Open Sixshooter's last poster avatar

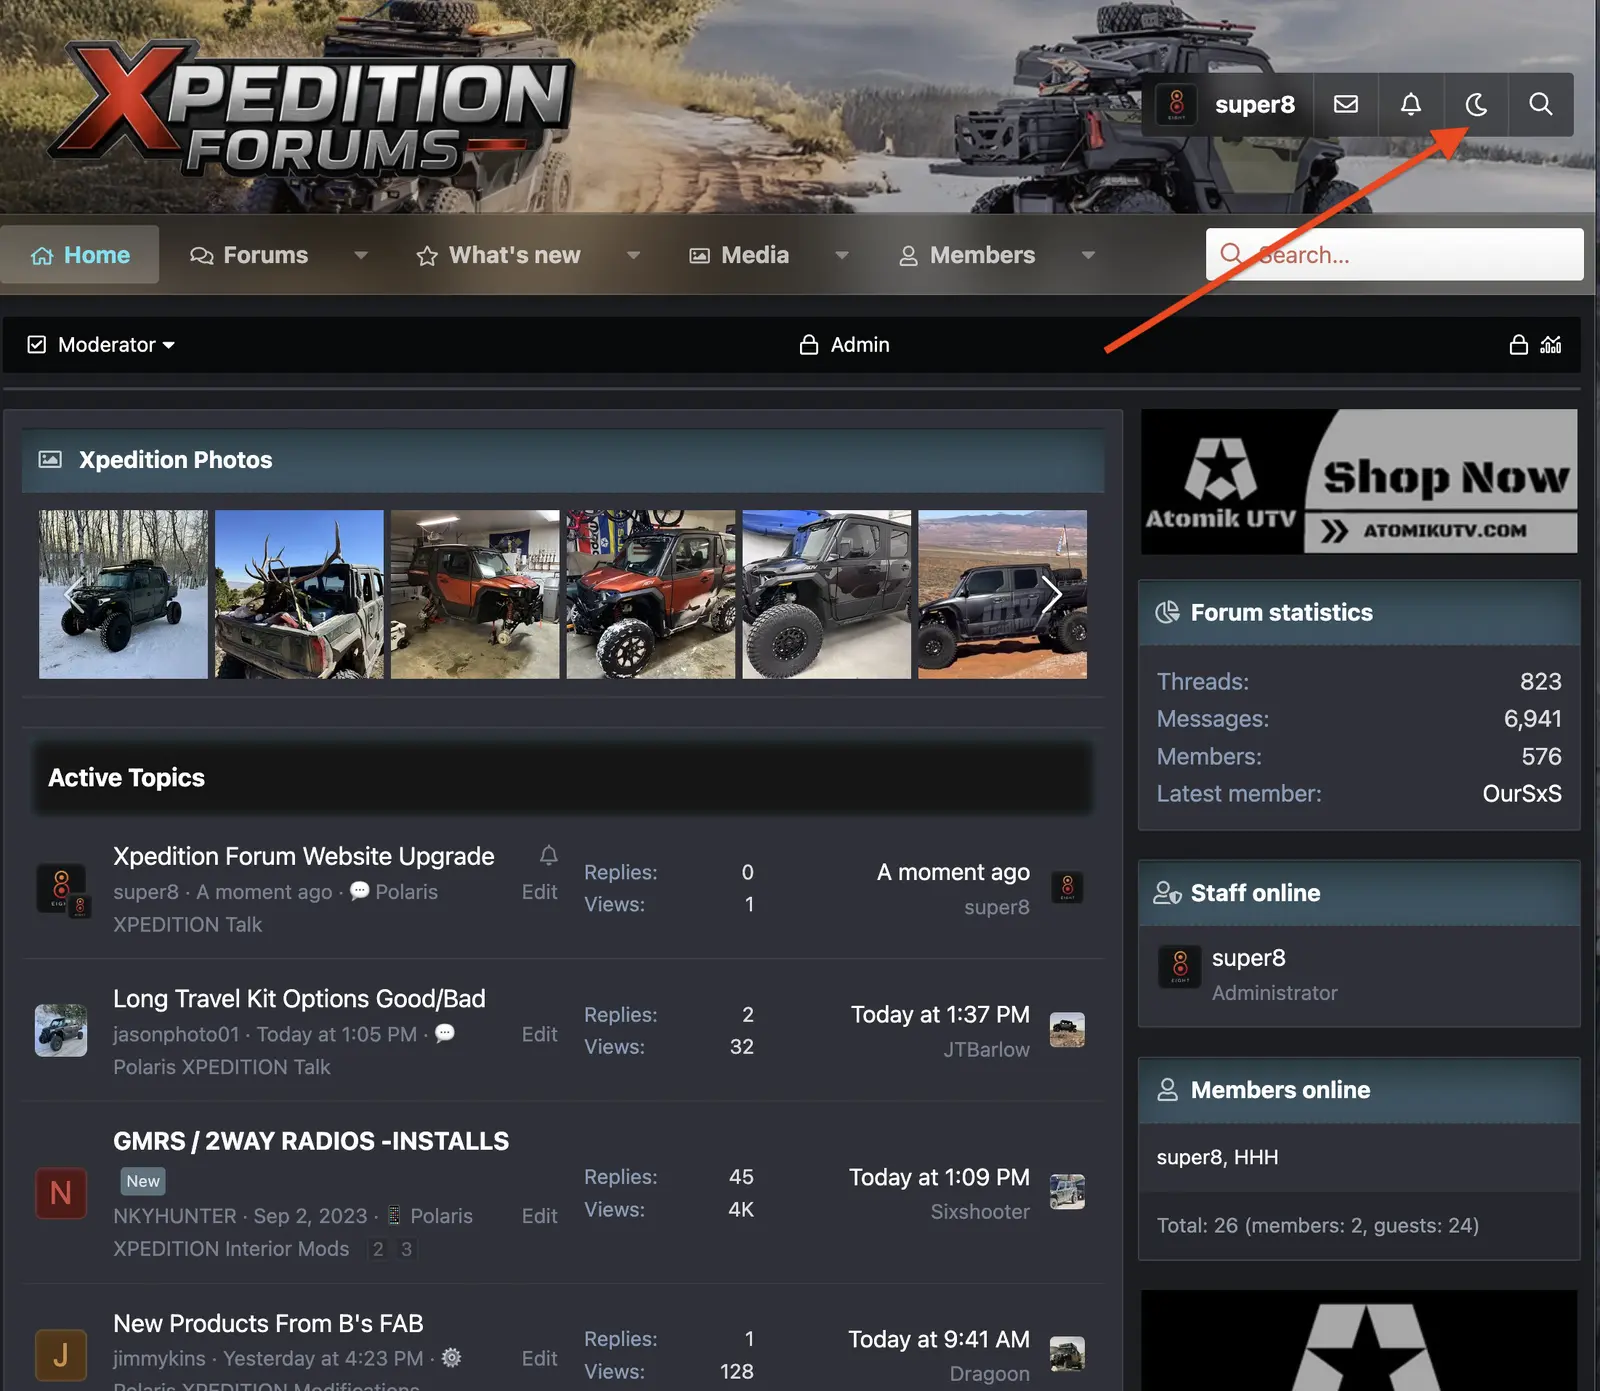coord(1067,1192)
